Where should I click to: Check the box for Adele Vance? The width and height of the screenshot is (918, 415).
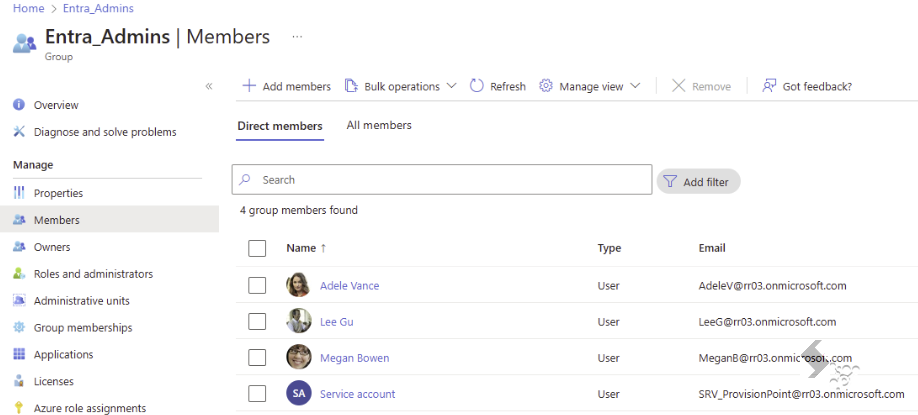point(257,286)
